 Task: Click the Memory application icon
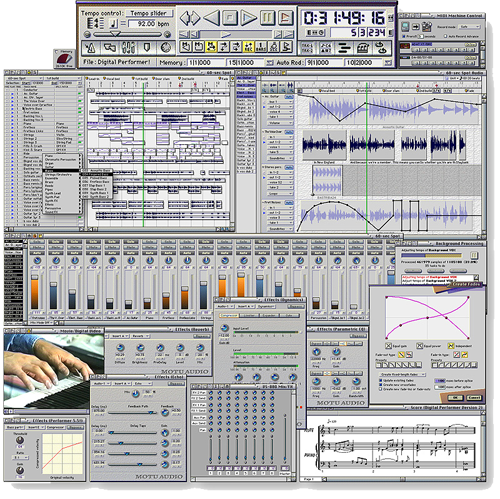pos(64,59)
